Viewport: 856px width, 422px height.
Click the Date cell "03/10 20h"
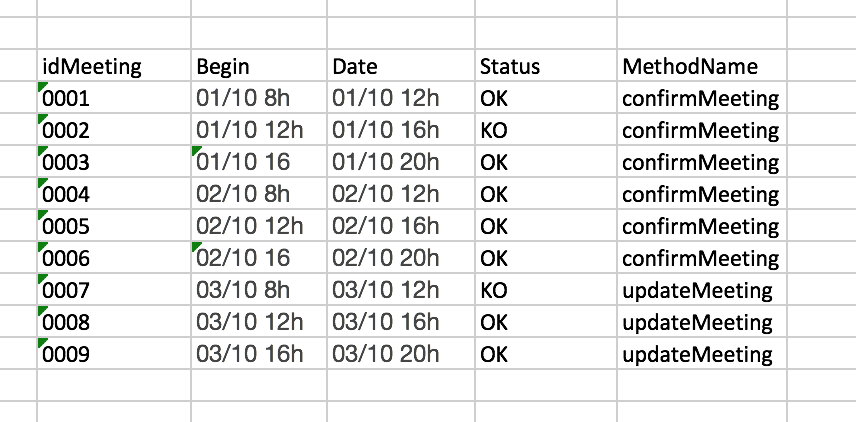[x=386, y=354]
